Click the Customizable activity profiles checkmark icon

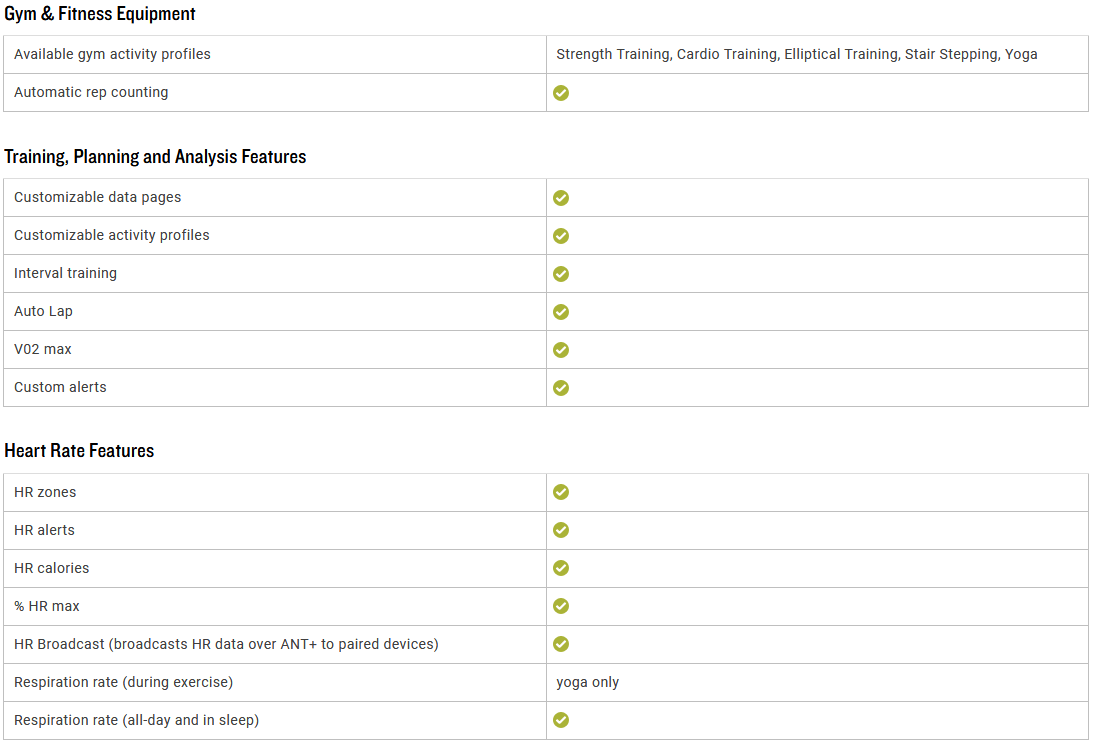pos(560,236)
